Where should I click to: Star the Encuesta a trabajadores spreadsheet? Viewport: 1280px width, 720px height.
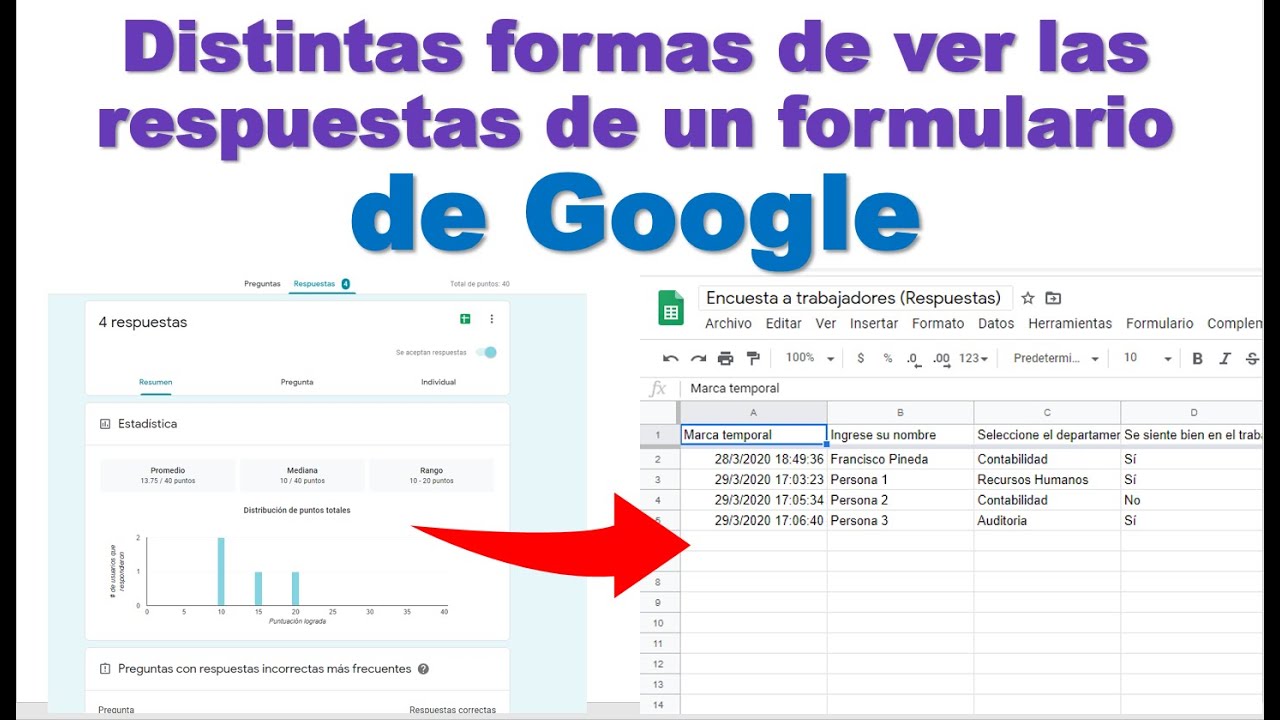click(1027, 298)
